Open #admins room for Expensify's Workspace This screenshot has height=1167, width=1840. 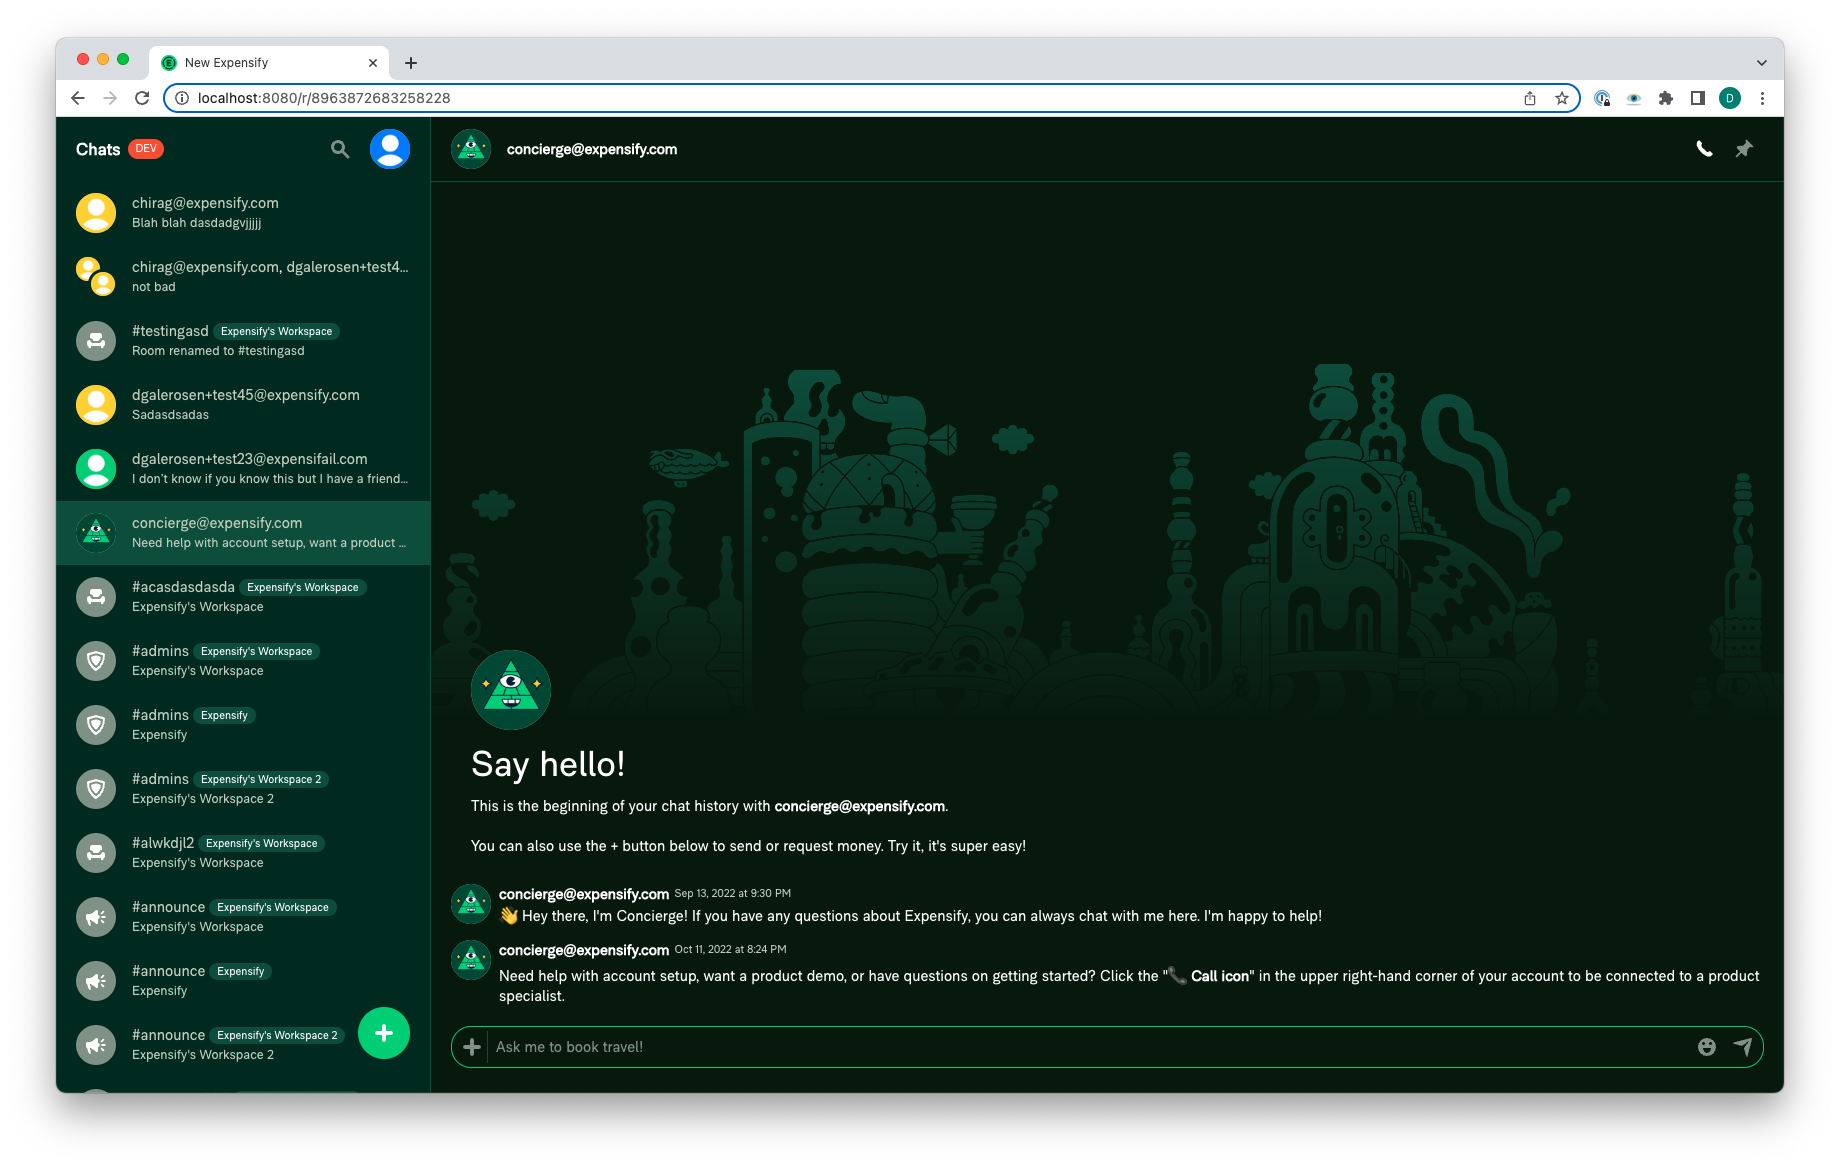click(x=243, y=661)
